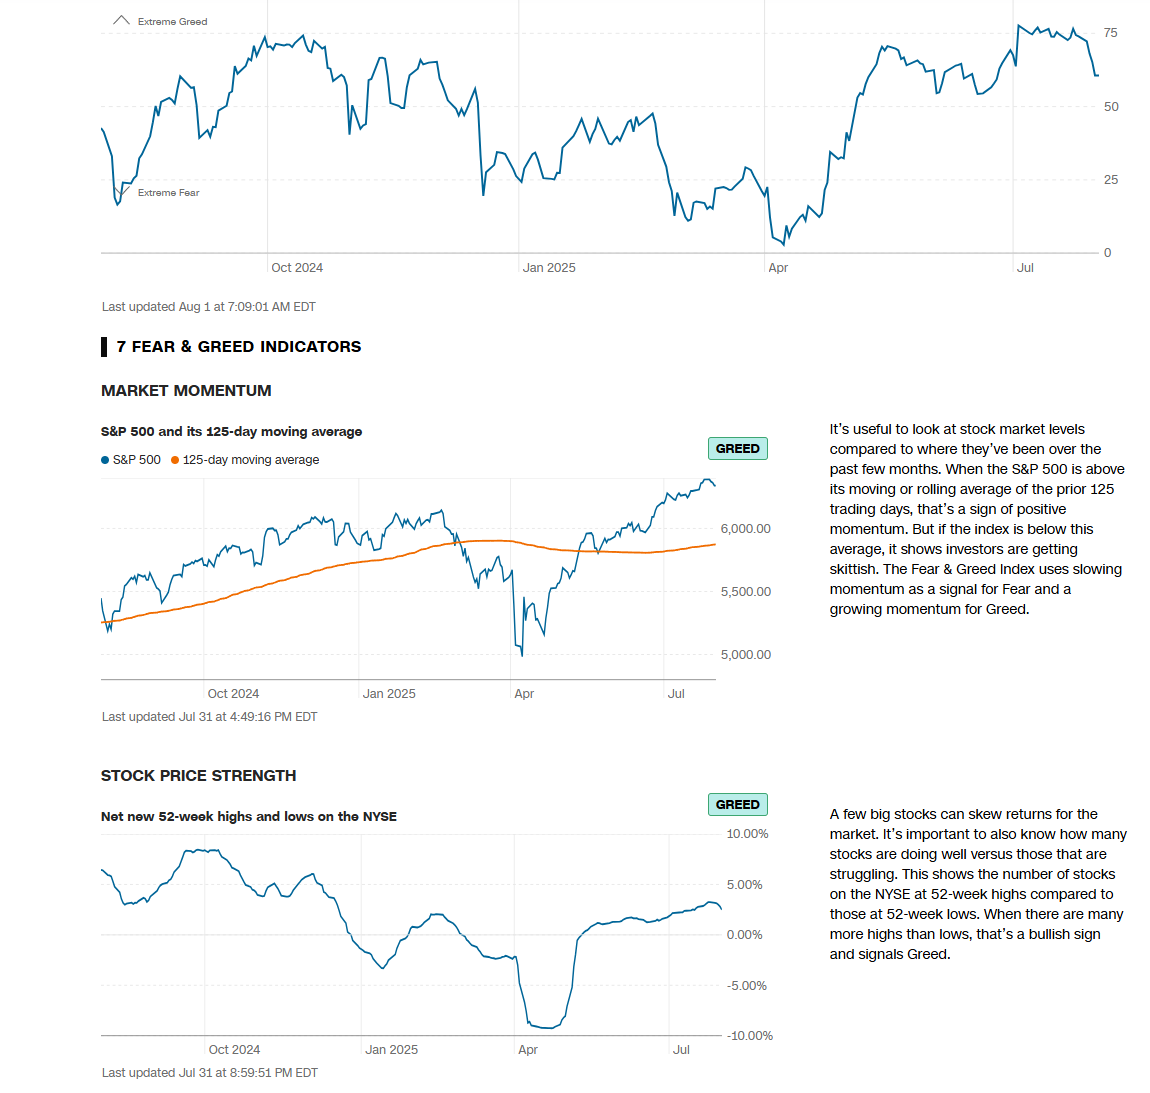Select the 7 Fear & Greed Indicators heading
Image resolution: width=1150 pixels, height=1093 pixels.
(x=238, y=347)
